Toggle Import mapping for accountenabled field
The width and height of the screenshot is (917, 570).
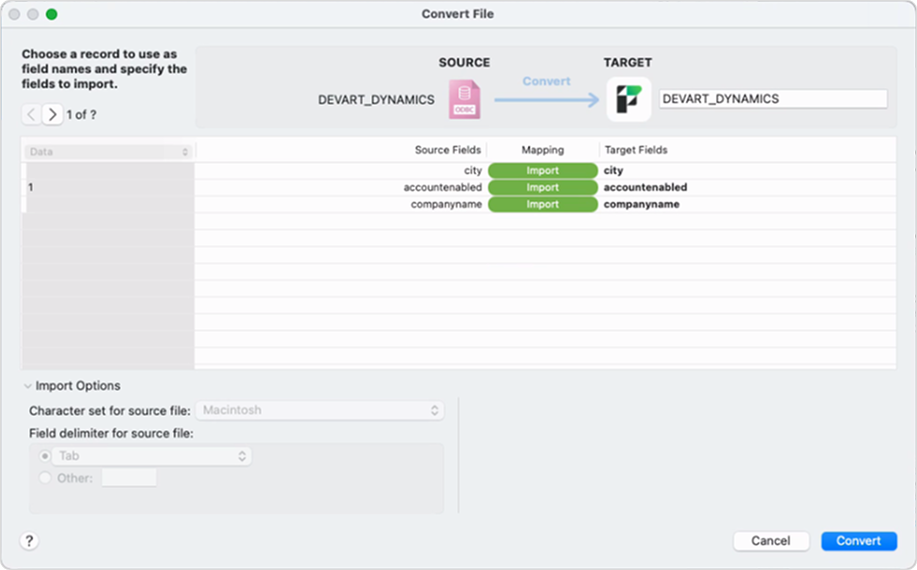tap(543, 187)
